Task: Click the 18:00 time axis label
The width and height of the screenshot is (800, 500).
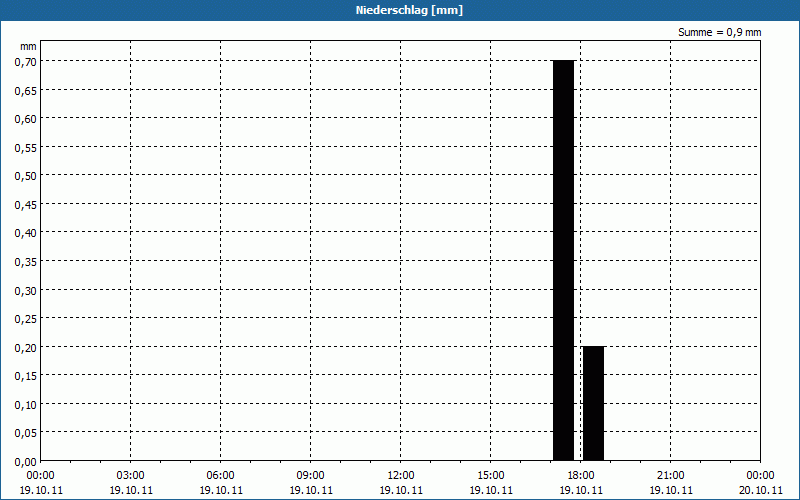Action: click(x=581, y=476)
